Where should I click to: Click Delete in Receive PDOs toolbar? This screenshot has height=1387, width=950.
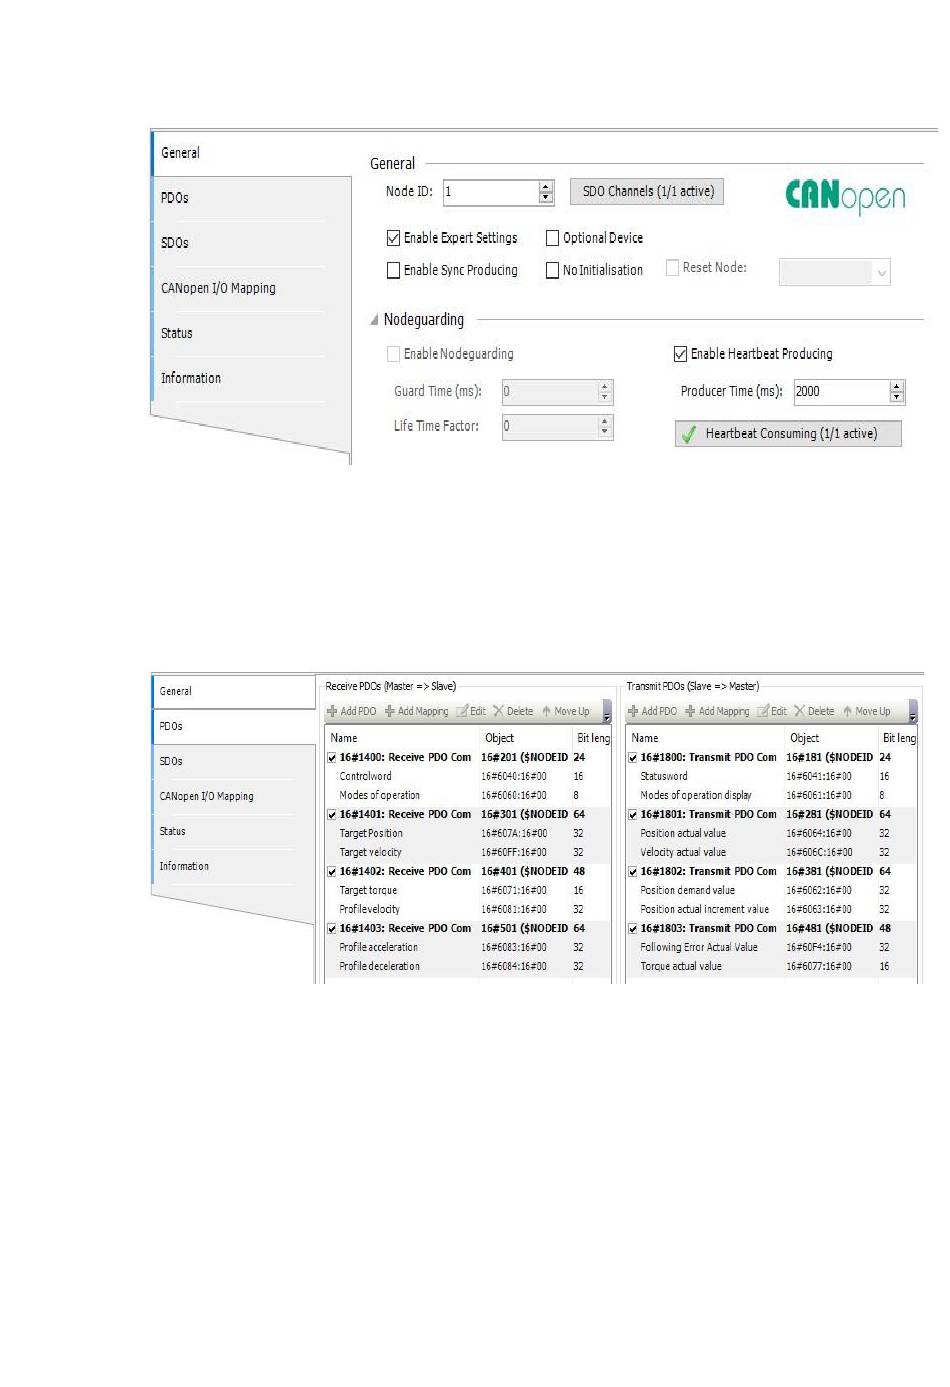[x=513, y=712]
